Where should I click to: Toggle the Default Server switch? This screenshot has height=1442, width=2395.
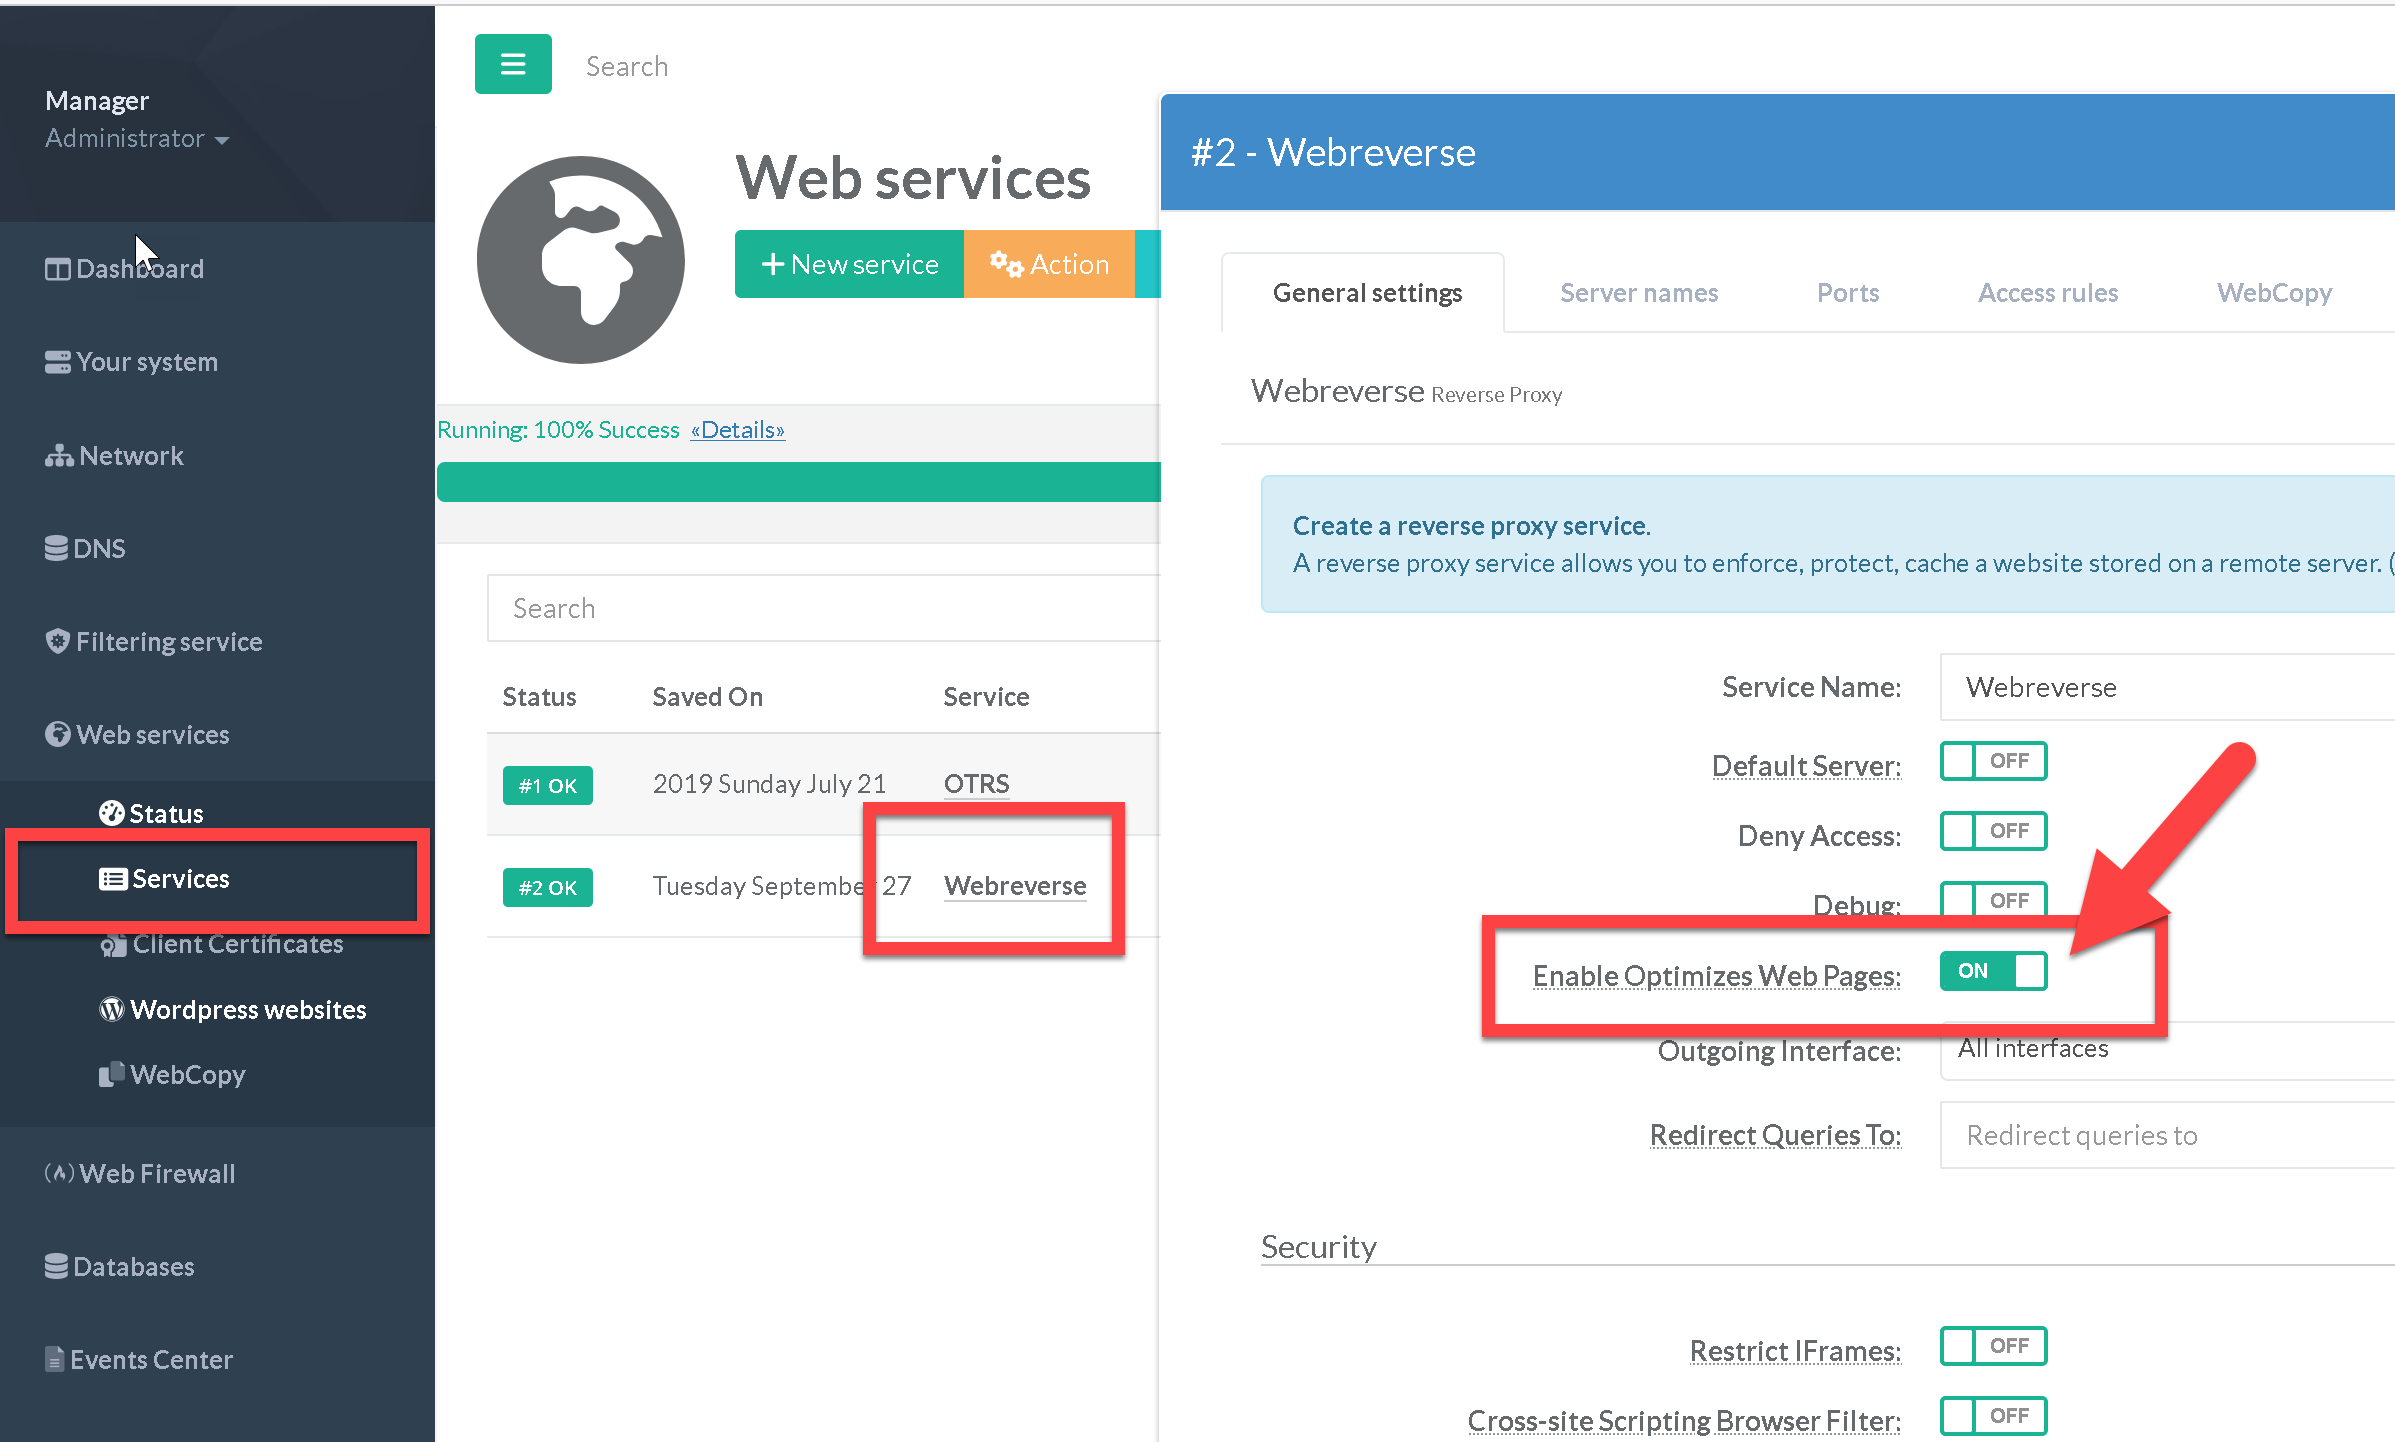click(x=1992, y=762)
